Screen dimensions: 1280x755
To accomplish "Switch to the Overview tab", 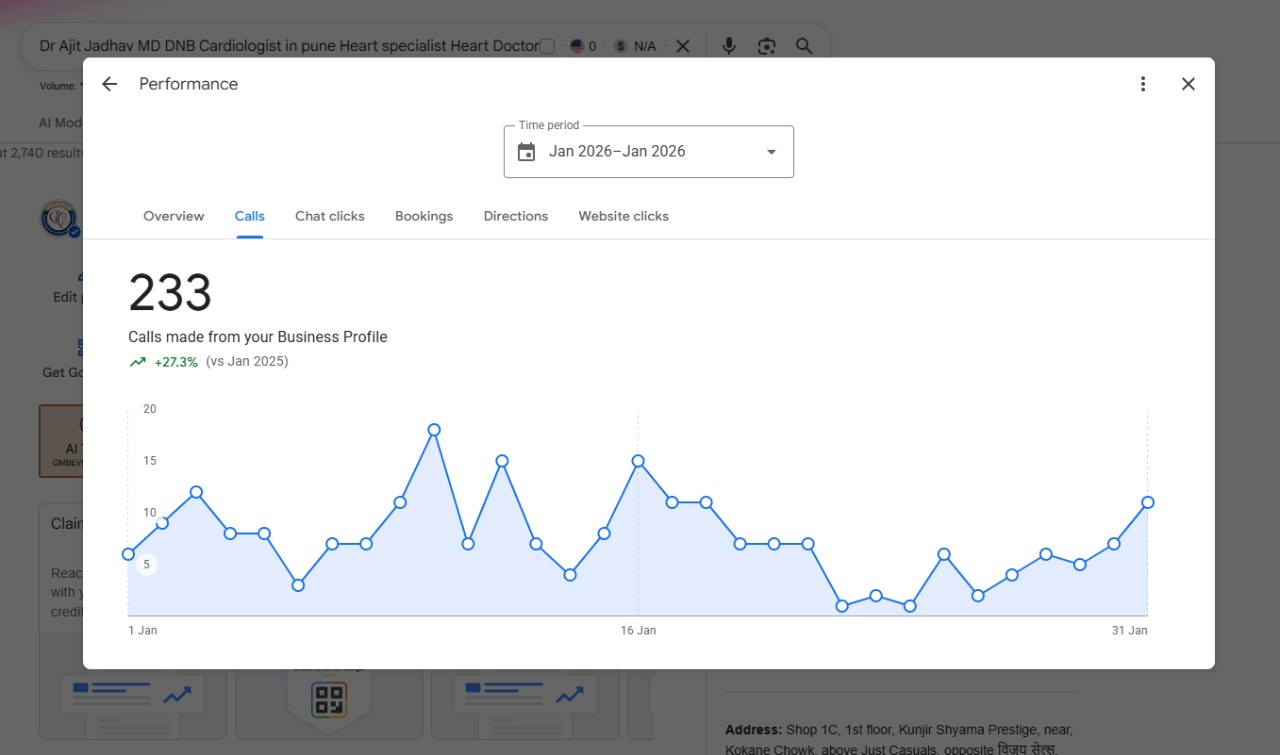I will pos(174,216).
